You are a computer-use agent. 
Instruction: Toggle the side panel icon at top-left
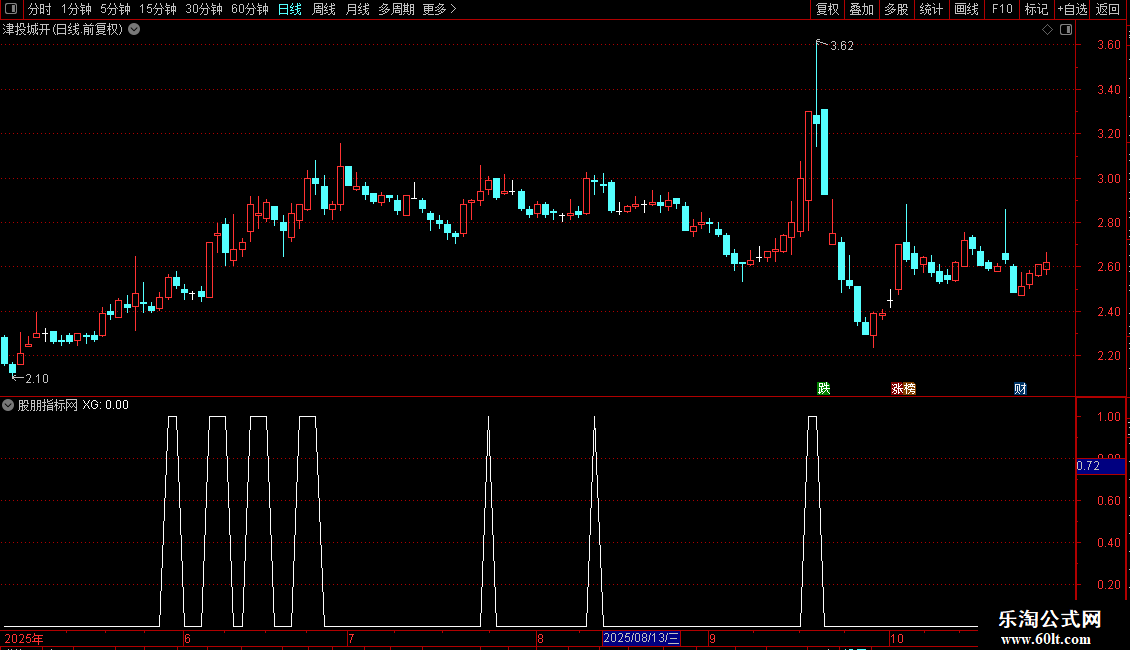coord(11,9)
